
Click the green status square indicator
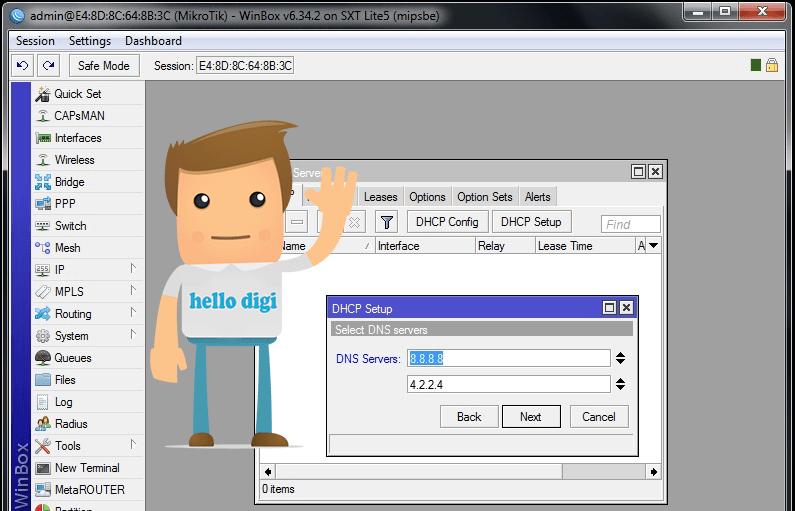755,65
